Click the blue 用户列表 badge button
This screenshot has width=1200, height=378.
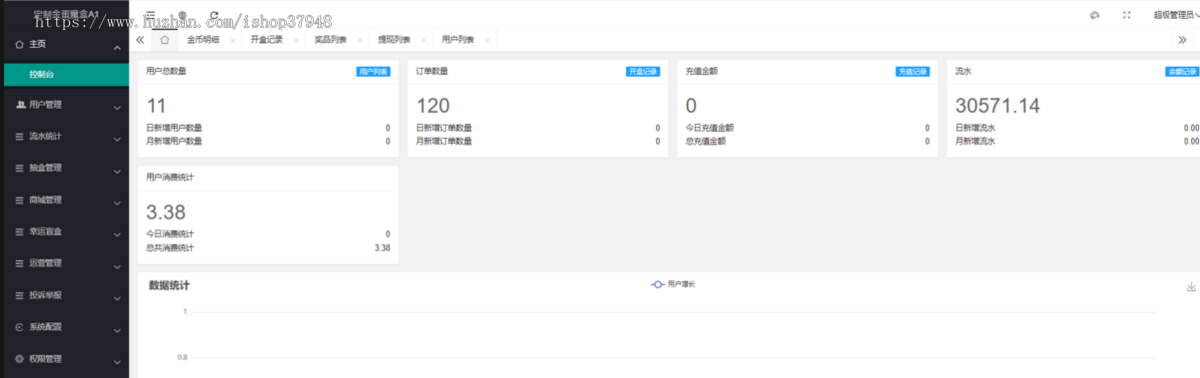tap(373, 72)
